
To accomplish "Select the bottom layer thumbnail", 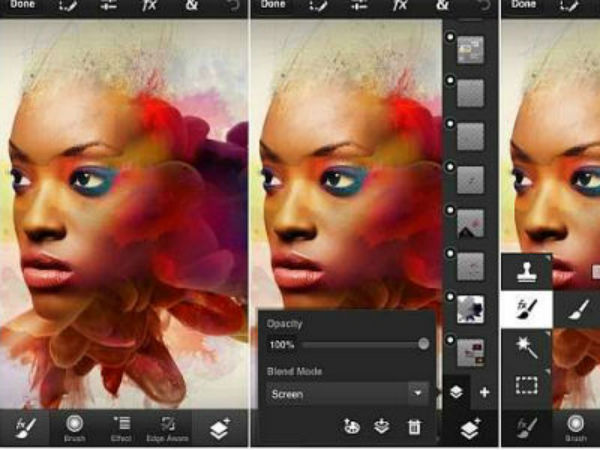I will click(x=471, y=352).
